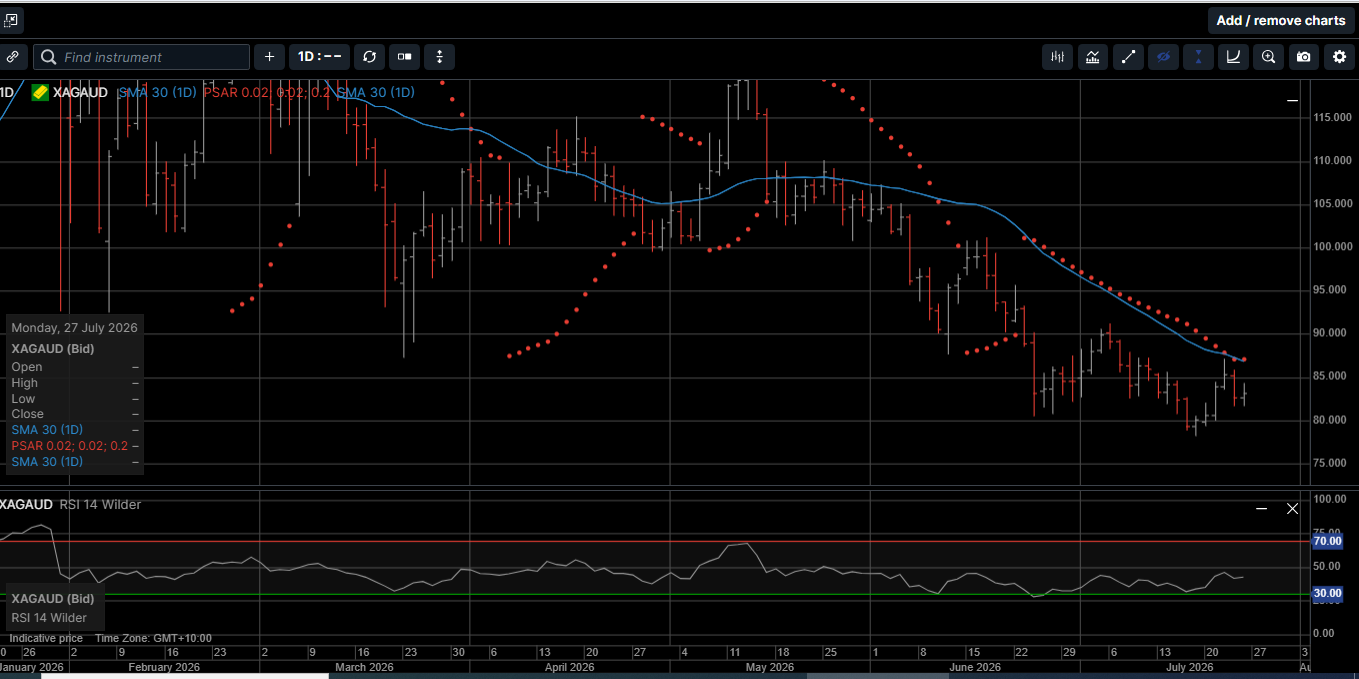Image resolution: width=1359 pixels, height=679 pixels.
Task: Toggle the chart layout split icon
Action: click(404, 57)
